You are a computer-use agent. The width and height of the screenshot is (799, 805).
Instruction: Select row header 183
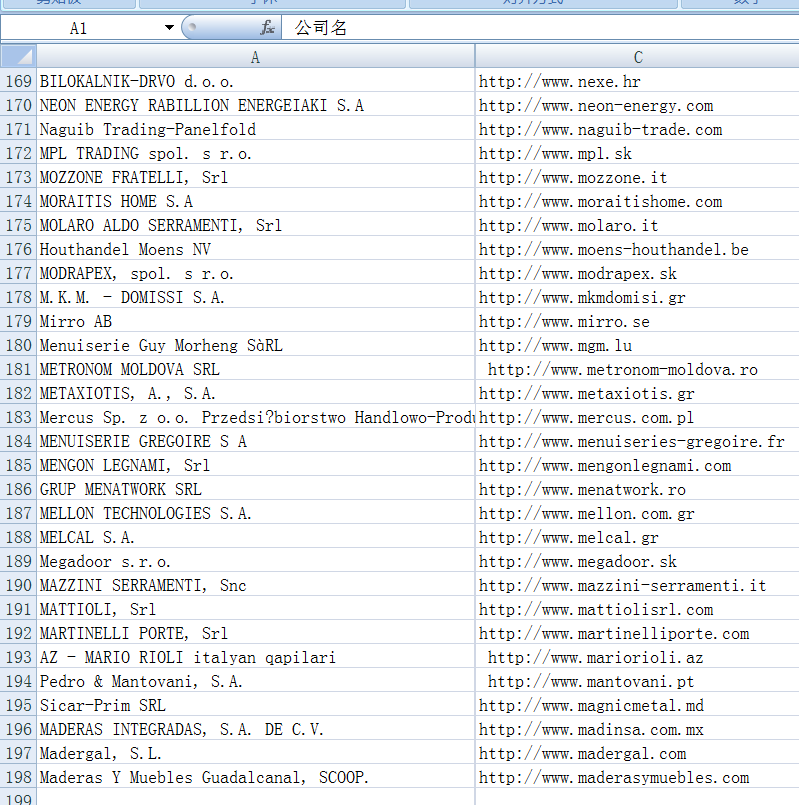pos(18,417)
